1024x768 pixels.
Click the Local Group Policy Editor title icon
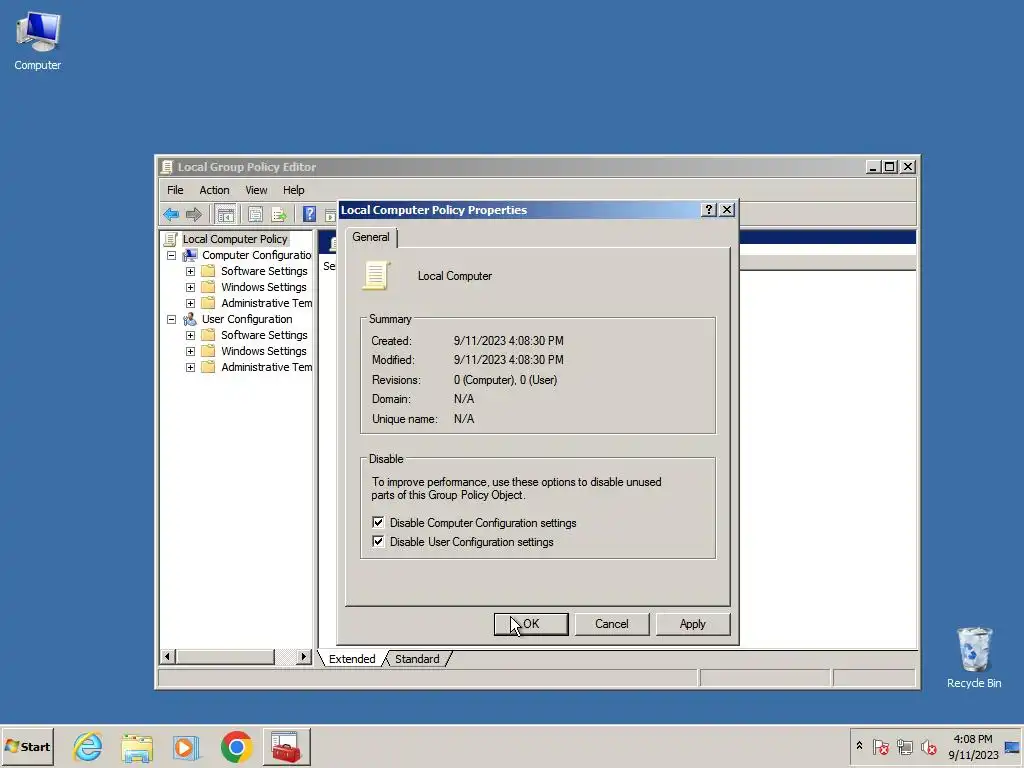pyautogui.click(x=167, y=167)
